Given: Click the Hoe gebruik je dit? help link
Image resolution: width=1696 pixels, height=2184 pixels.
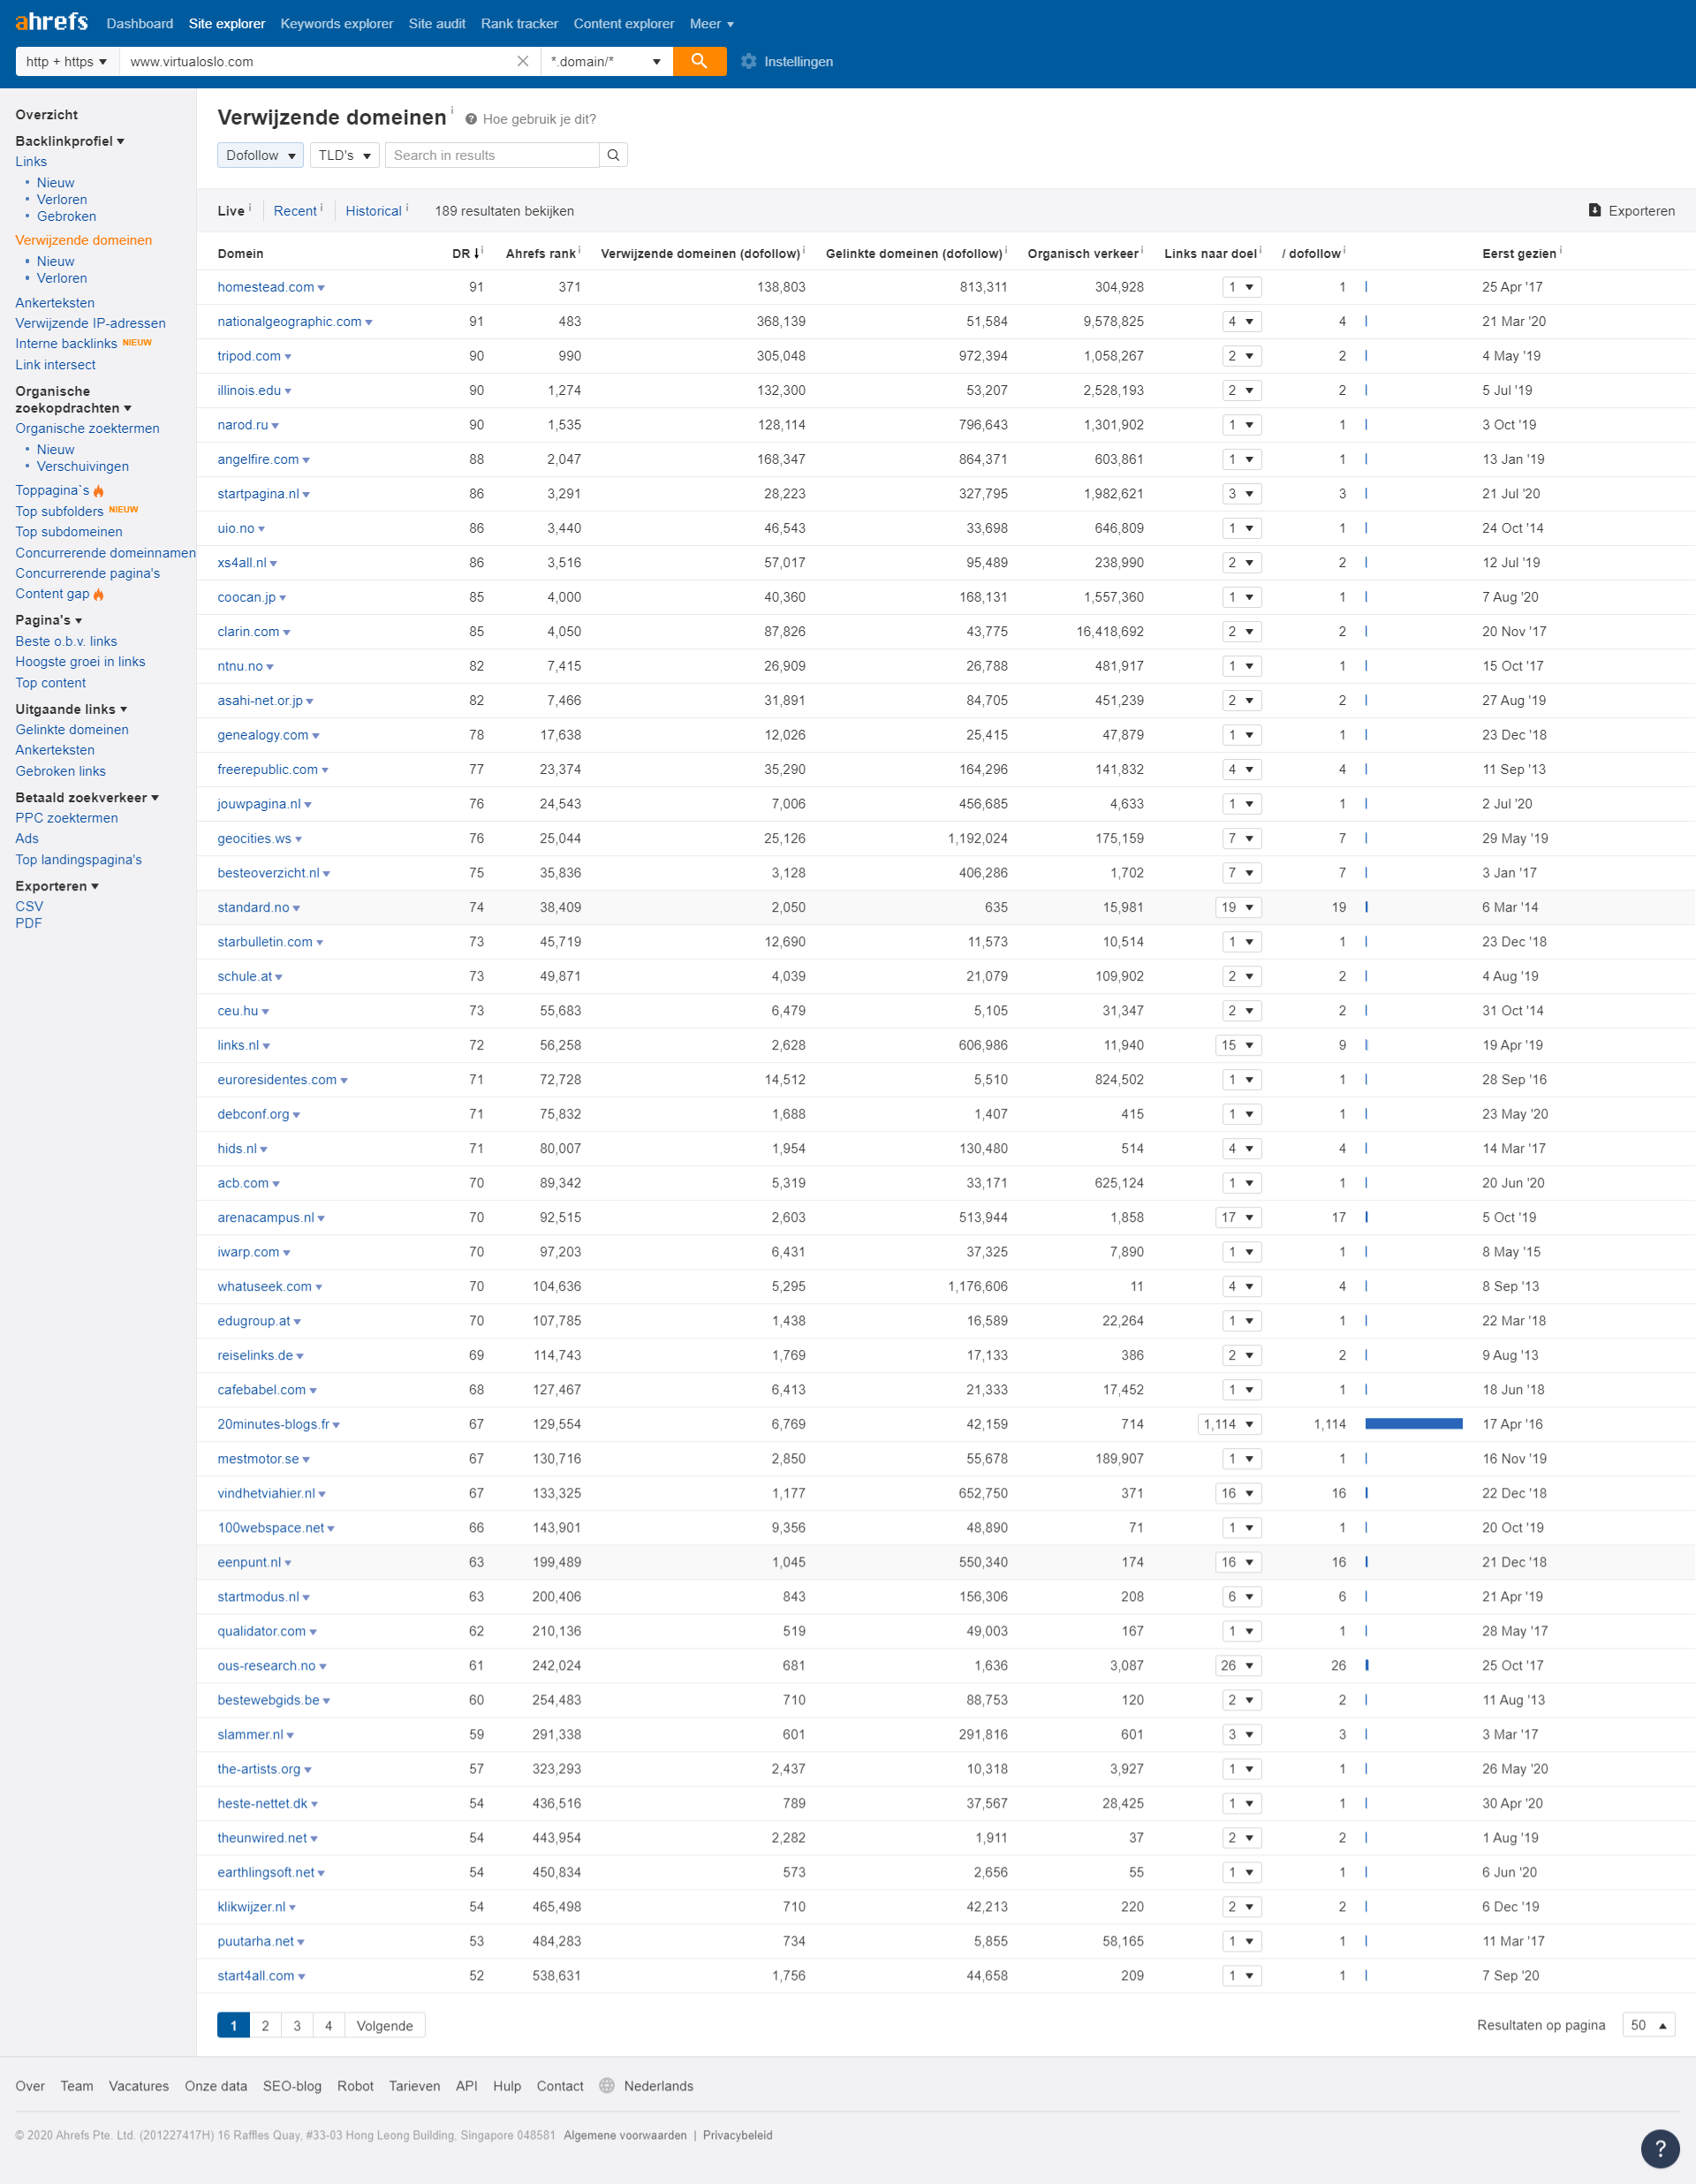Looking at the screenshot, I should point(539,119).
